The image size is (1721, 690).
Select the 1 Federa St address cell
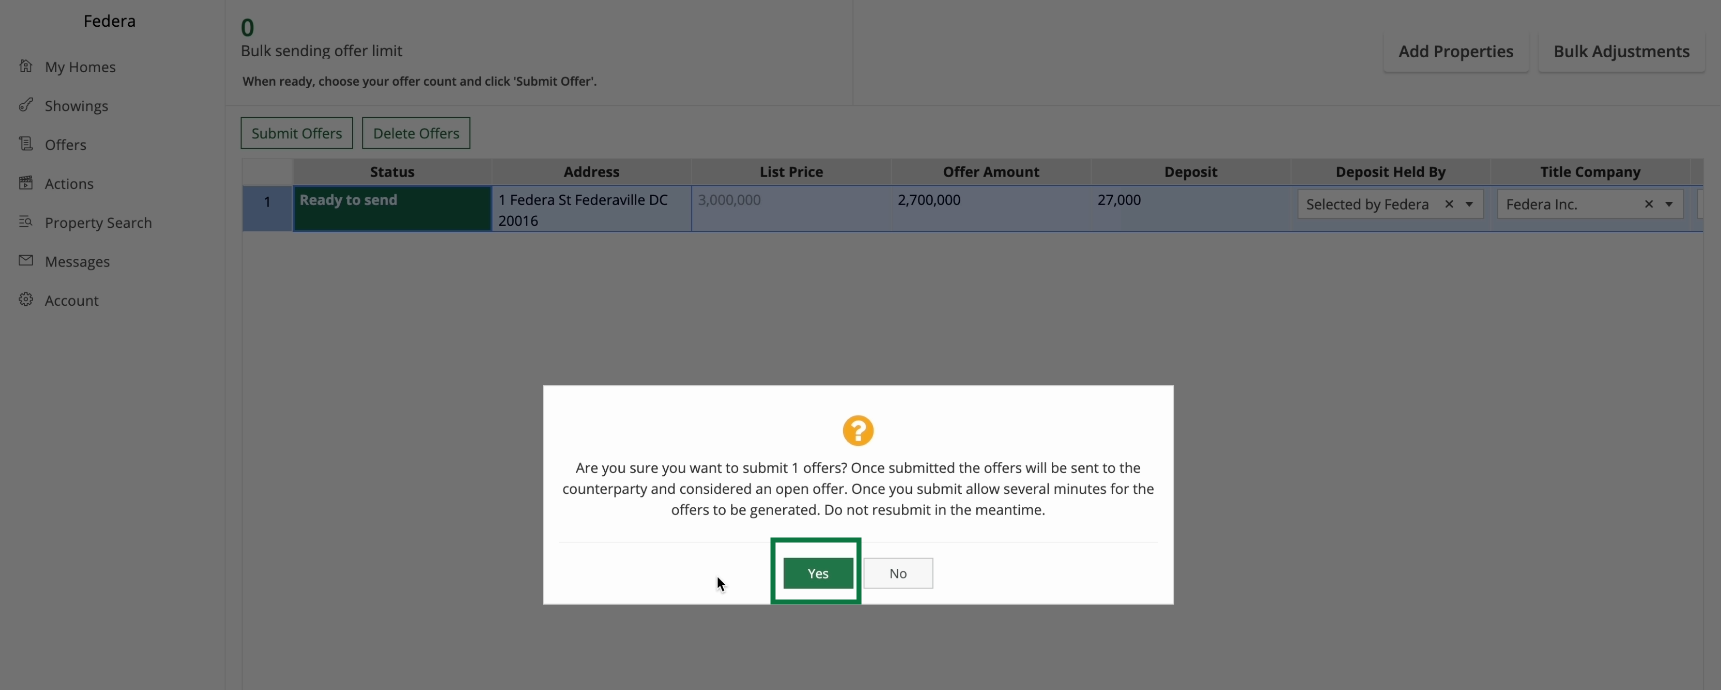(x=591, y=209)
